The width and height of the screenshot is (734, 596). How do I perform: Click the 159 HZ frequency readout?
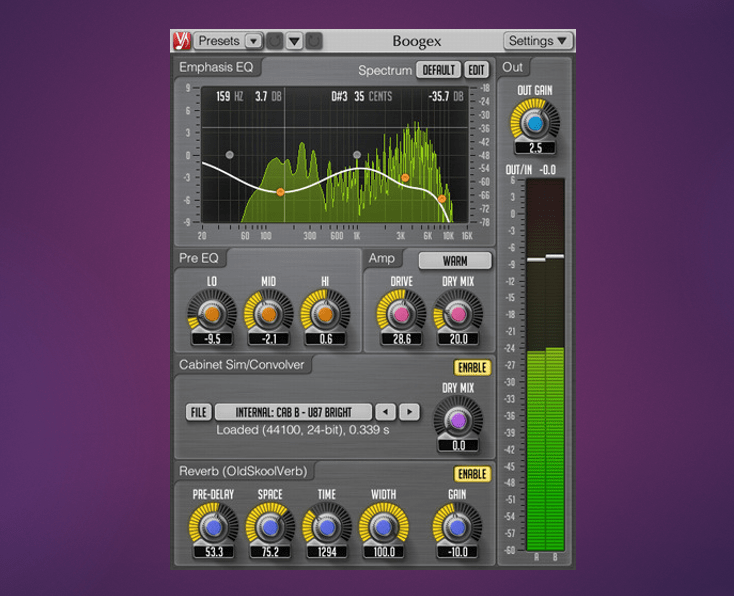(229, 96)
